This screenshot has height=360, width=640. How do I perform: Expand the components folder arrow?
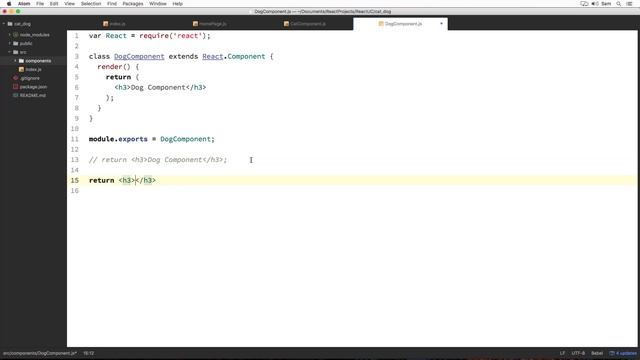click(x=16, y=61)
